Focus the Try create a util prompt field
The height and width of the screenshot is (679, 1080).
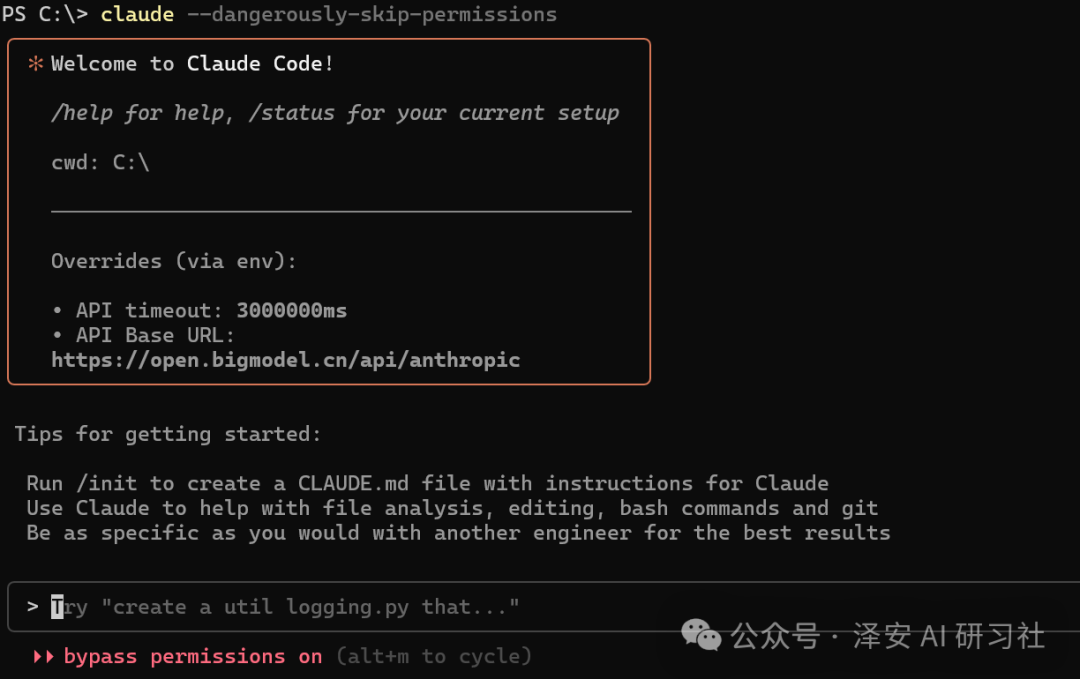coord(543,607)
